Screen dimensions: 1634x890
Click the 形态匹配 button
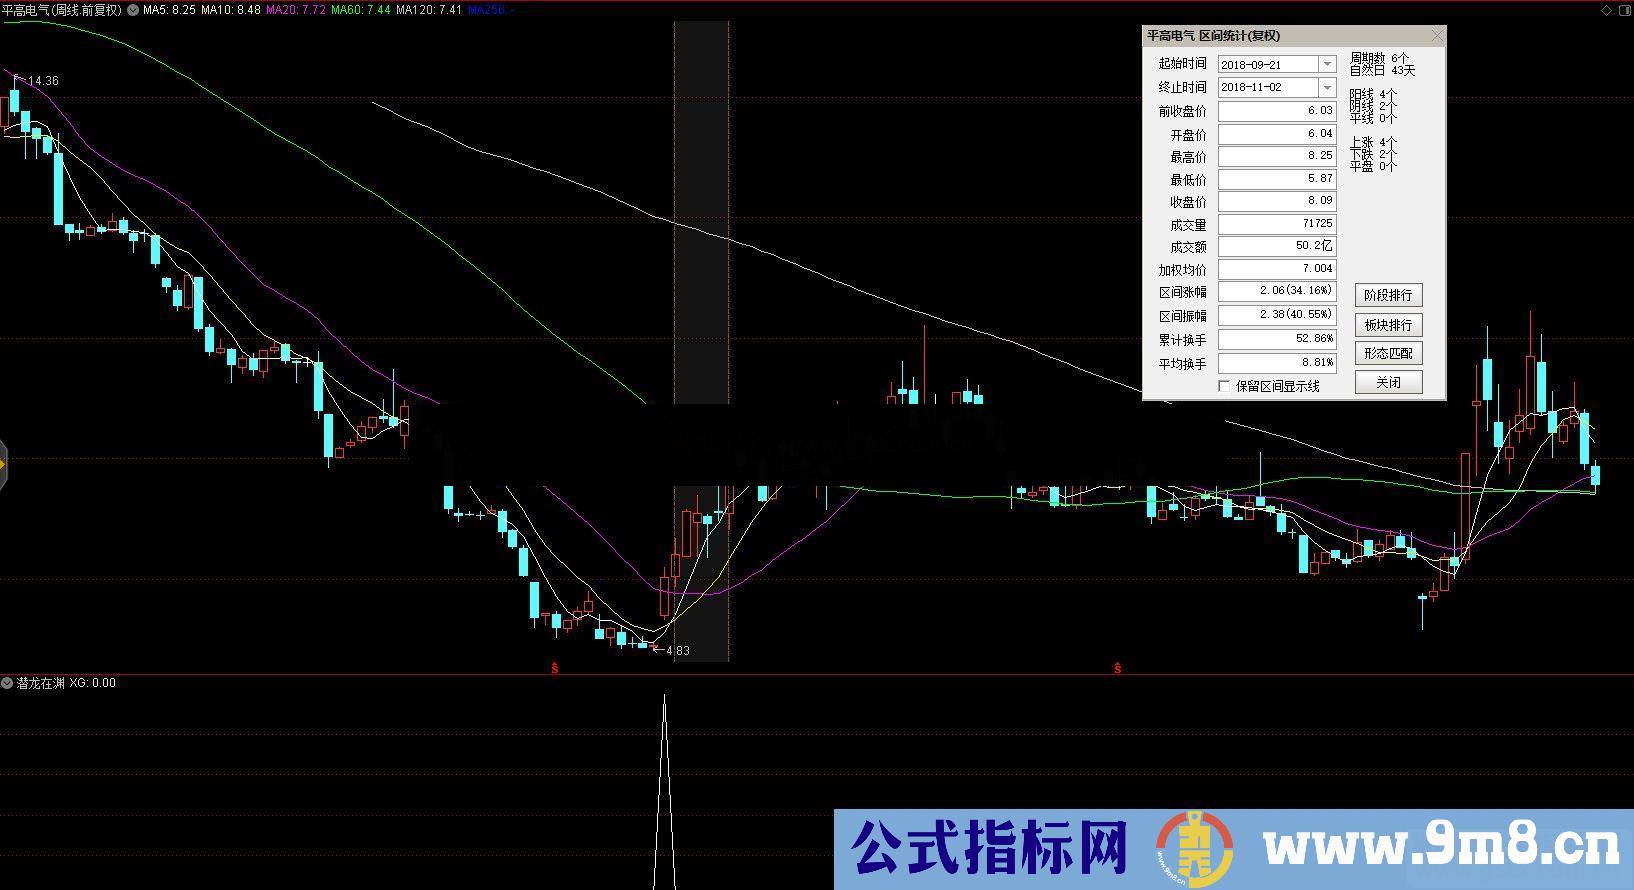tap(1388, 353)
